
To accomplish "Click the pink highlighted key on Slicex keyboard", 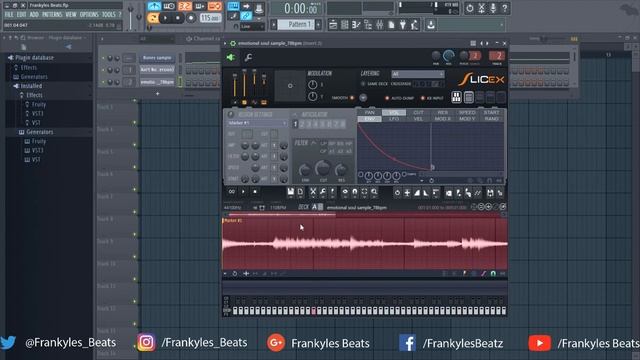I will (313, 311).
